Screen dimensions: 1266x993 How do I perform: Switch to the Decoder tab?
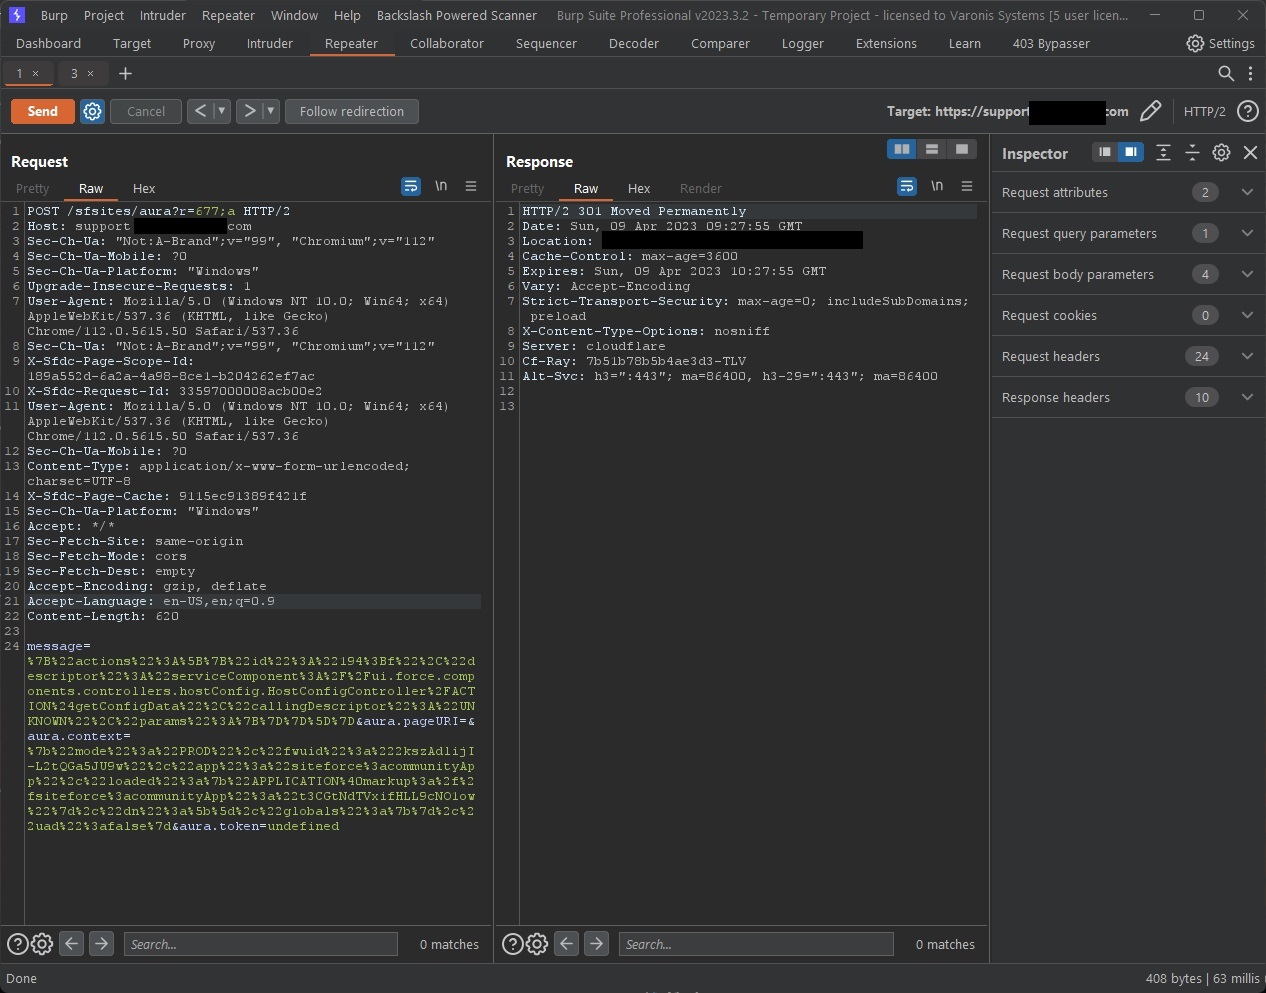pyautogui.click(x=634, y=43)
